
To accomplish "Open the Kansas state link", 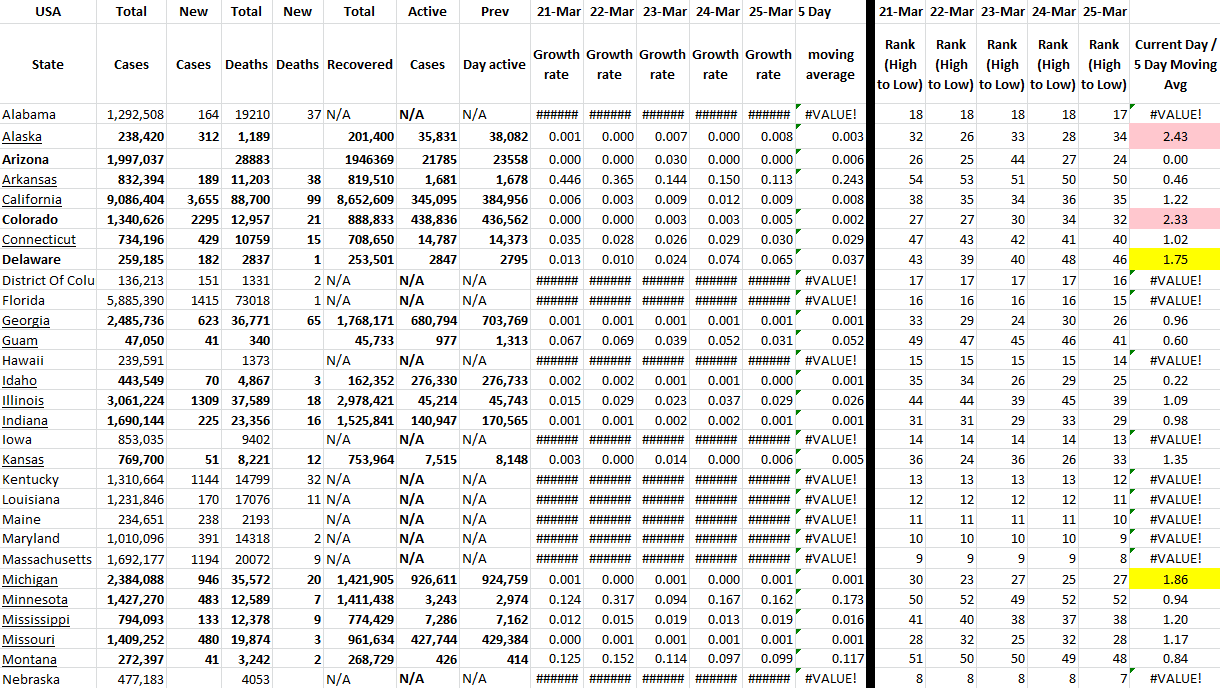I will pos(23,460).
